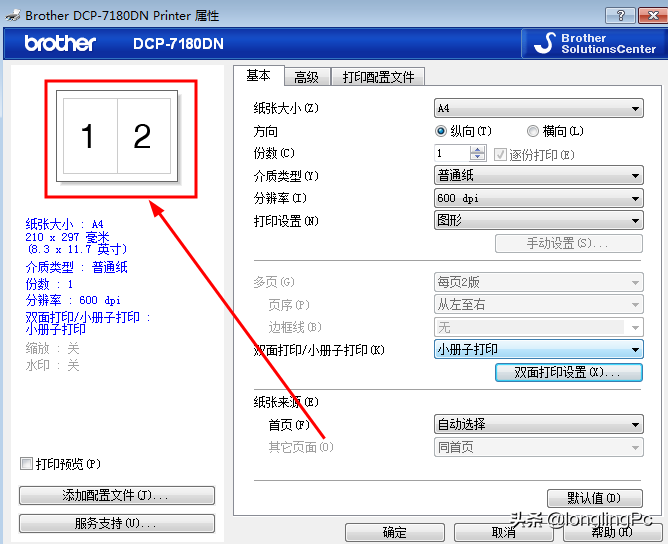Viewport: 668px width, 544px height.
Task: Open the 边框线 无 dropdown
Action: (x=538, y=327)
